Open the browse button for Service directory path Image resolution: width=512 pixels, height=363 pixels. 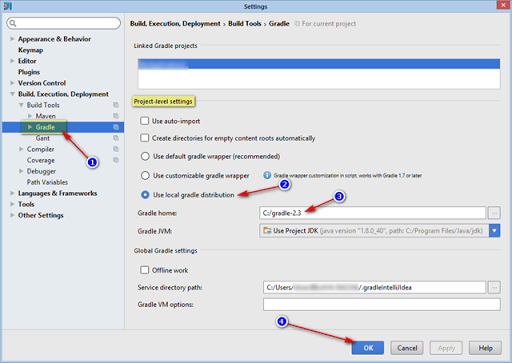pos(494,287)
